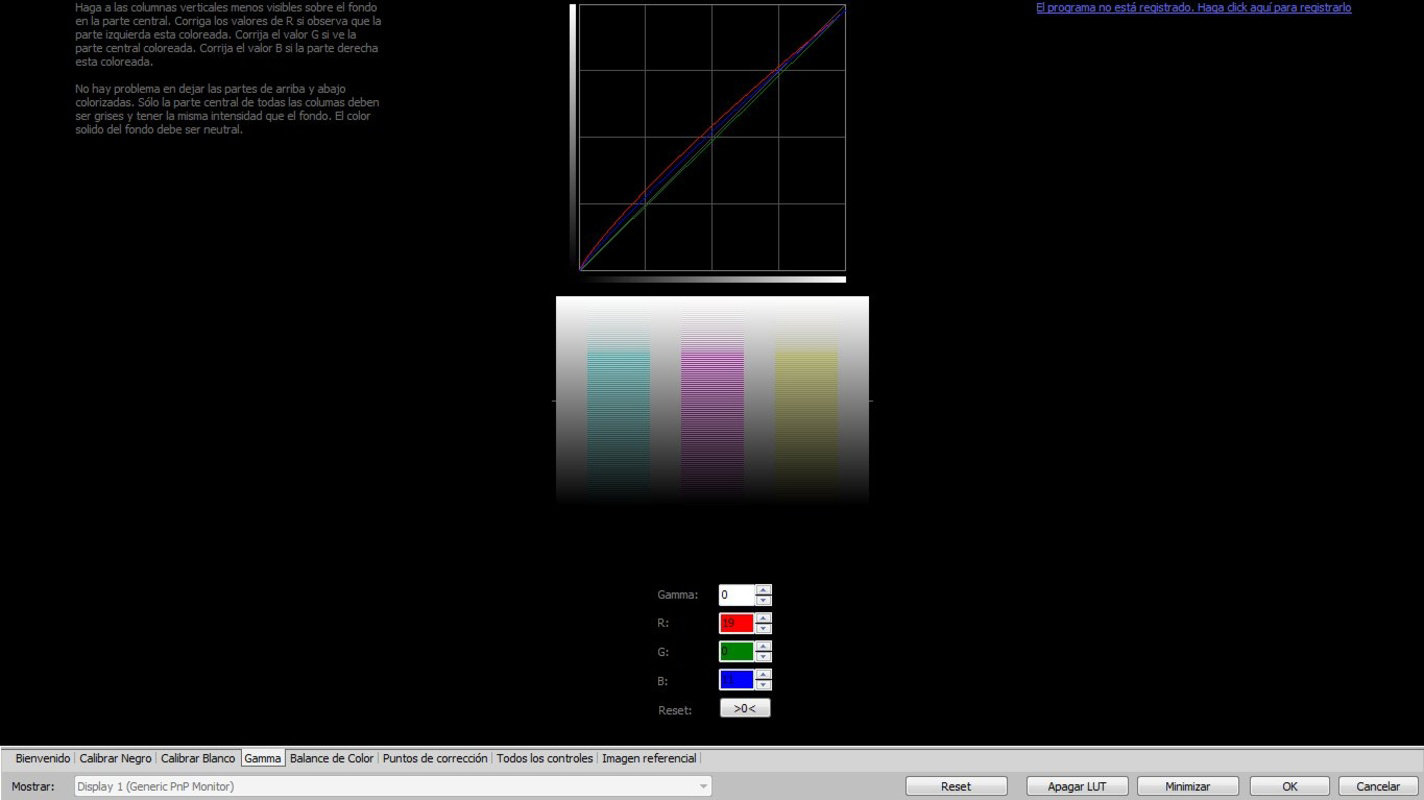Click the Minimizar button
The image size is (1424, 800).
1188,786
